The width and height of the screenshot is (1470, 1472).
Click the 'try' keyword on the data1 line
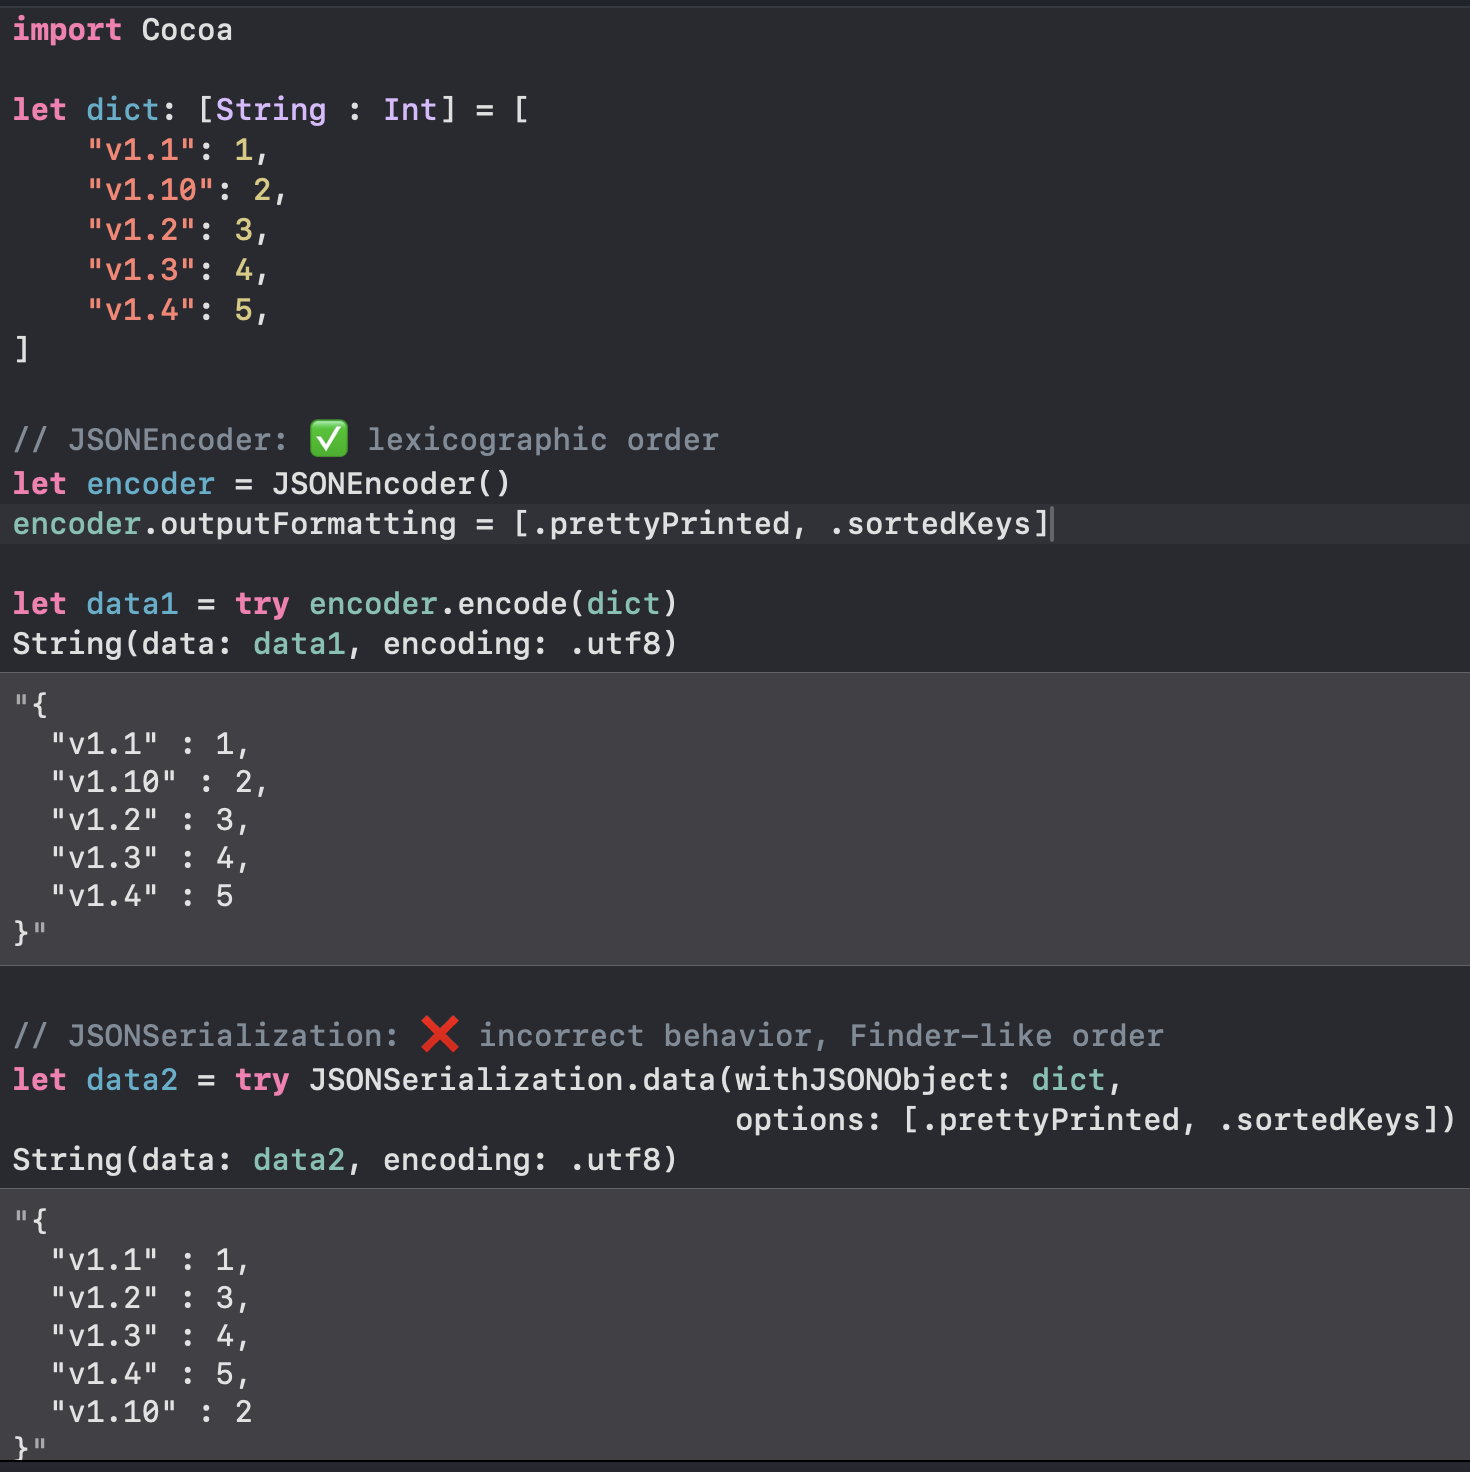tap(262, 604)
